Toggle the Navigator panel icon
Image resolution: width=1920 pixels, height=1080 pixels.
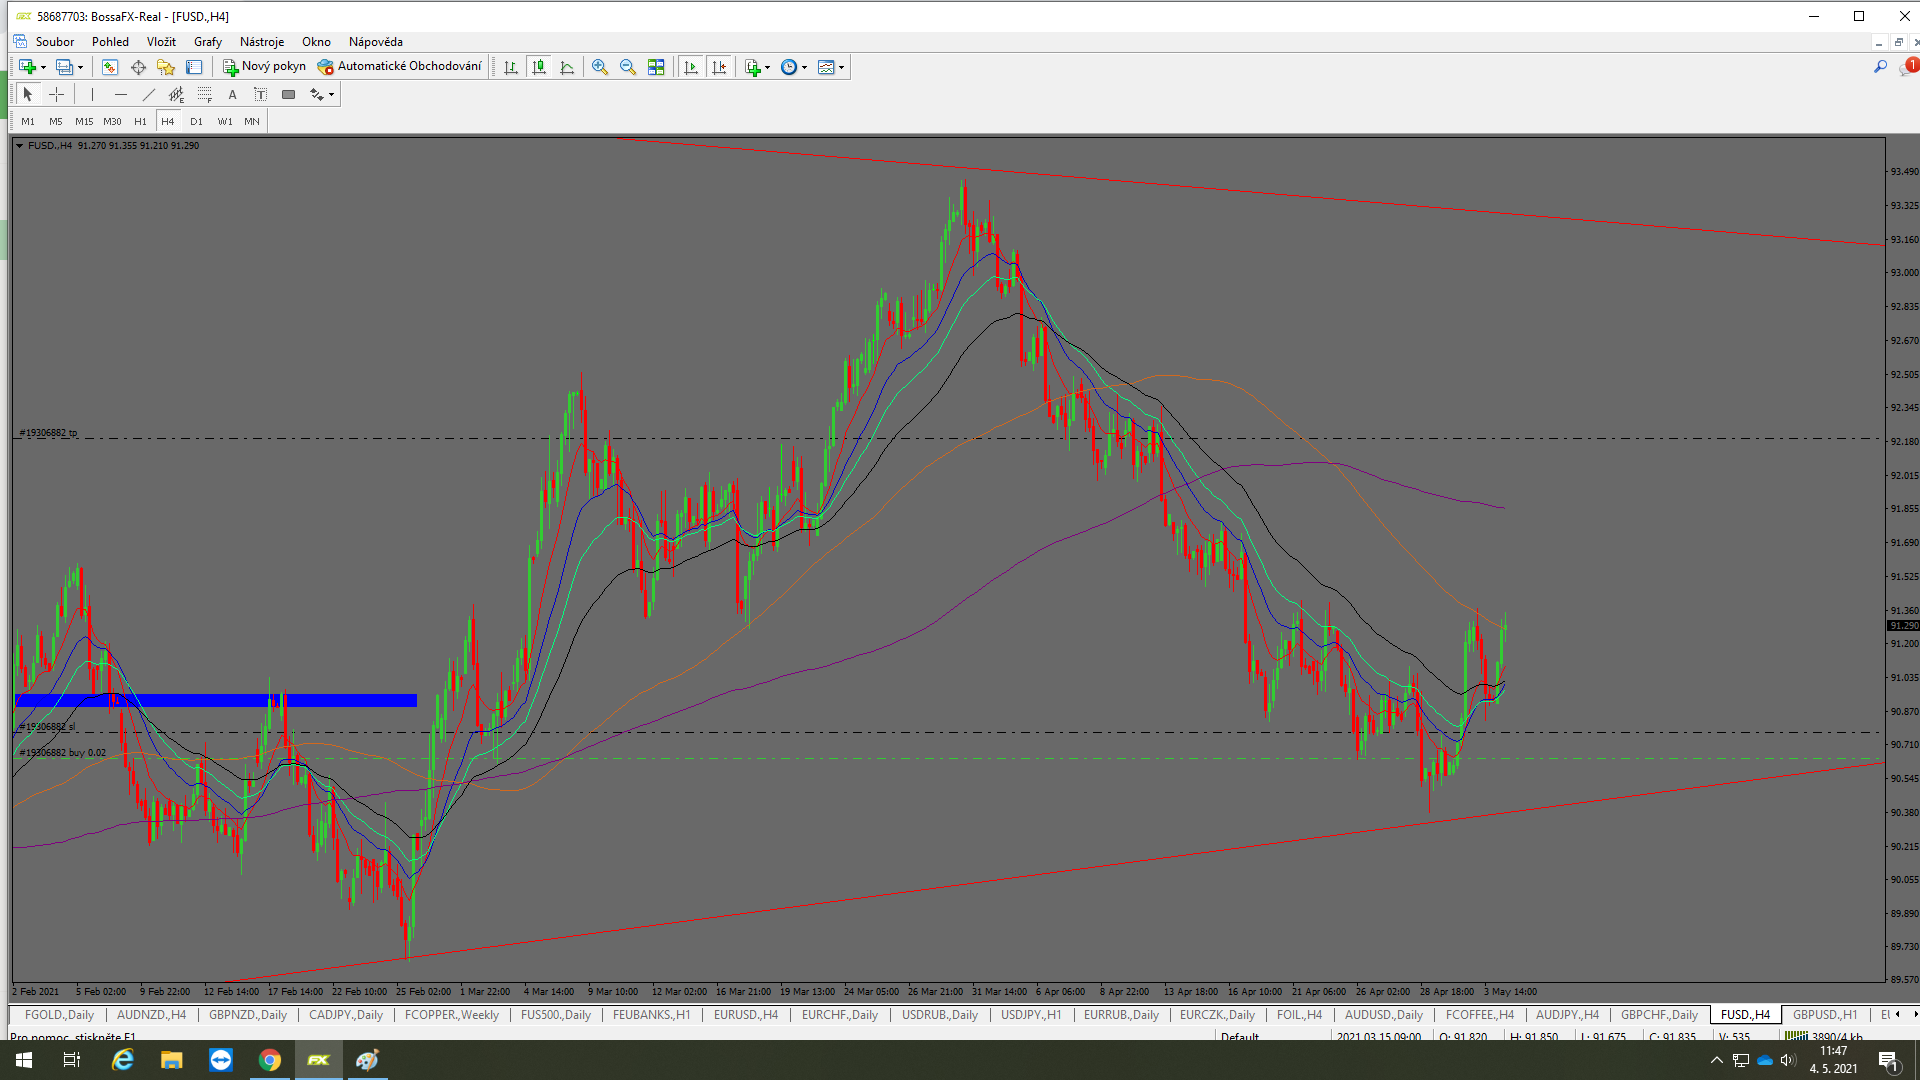(166, 67)
